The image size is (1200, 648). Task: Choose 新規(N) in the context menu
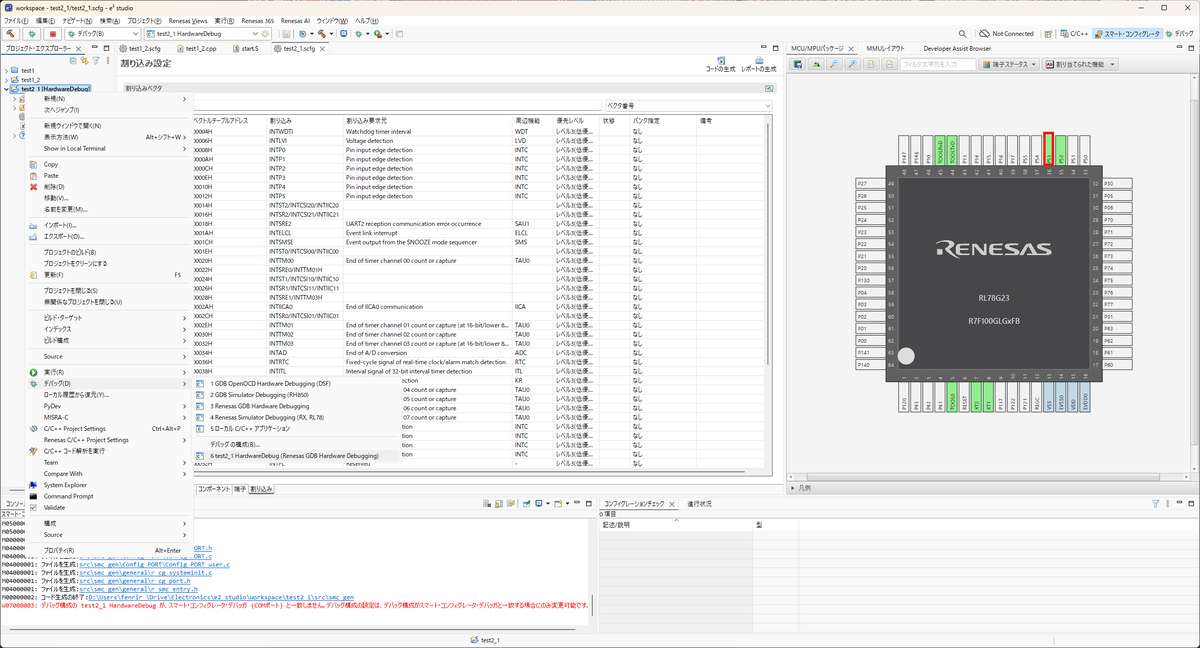pyautogui.click(x=108, y=99)
